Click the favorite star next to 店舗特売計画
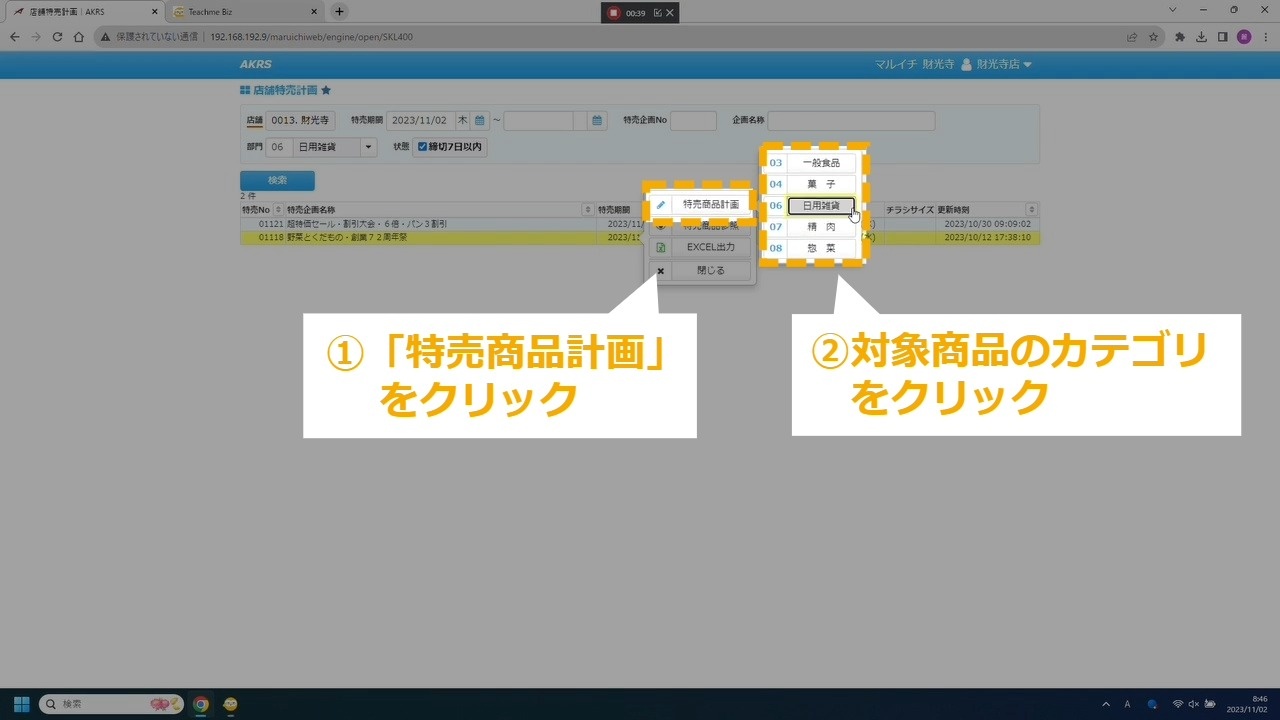1280x720 pixels. [x=326, y=90]
